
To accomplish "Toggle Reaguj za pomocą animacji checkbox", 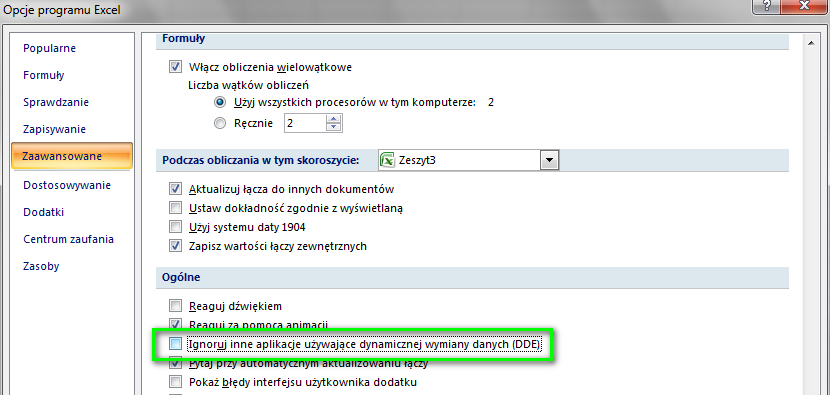I will (x=175, y=323).
